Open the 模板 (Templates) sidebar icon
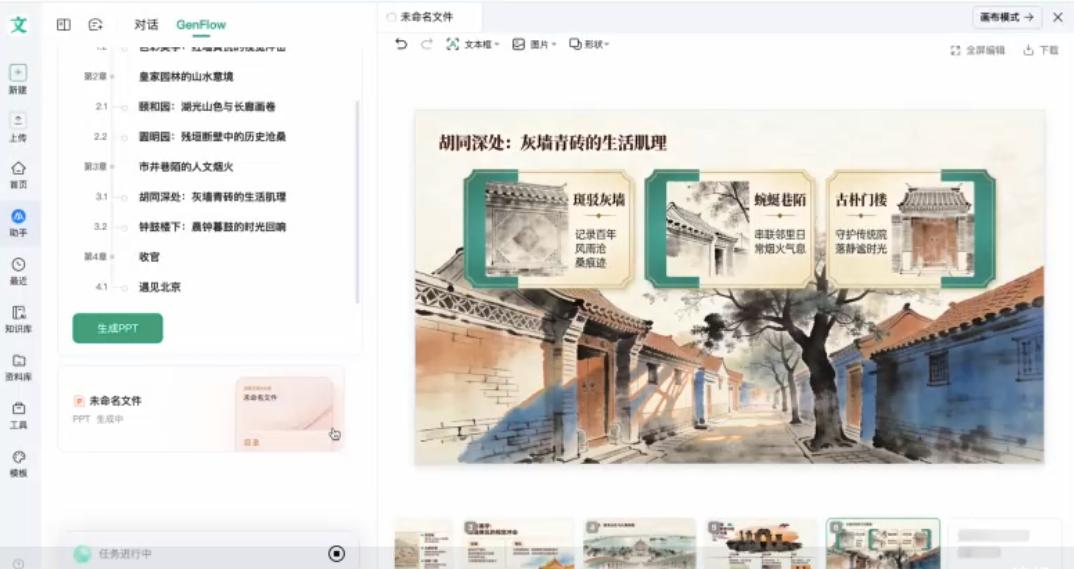The height and width of the screenshot is (569, 1074). [18, 457]
